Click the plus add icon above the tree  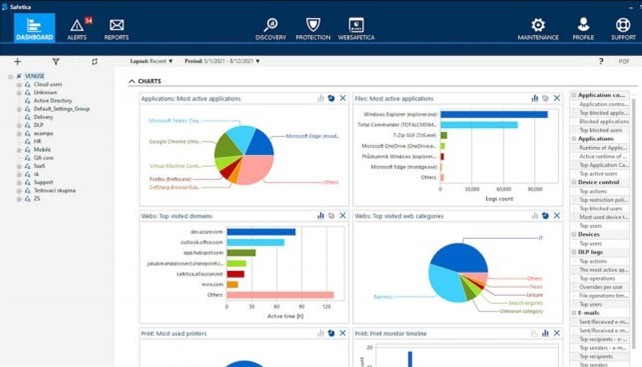[17, 61]
